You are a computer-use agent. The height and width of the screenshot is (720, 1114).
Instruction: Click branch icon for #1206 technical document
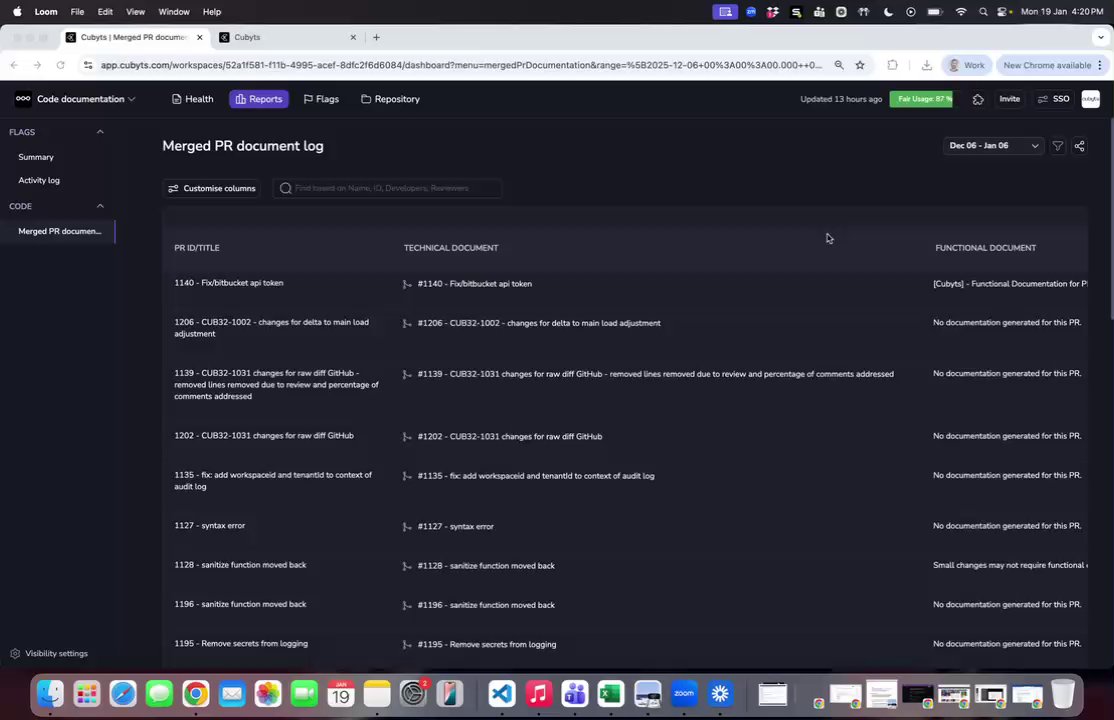[407, 323]
